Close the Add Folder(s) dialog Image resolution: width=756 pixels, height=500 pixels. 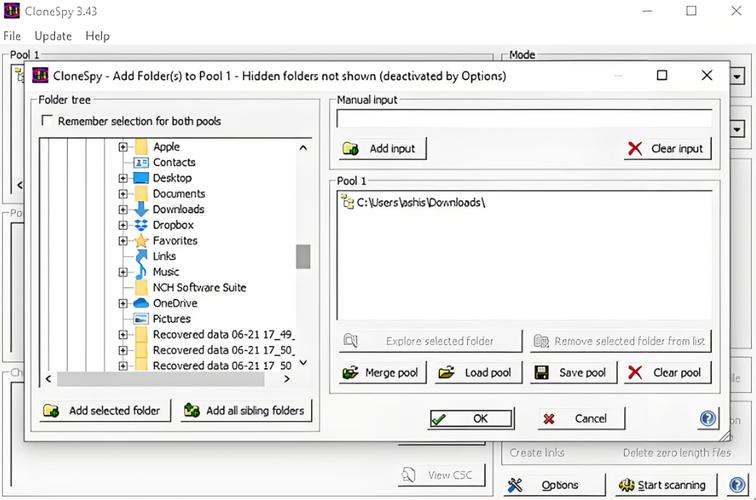(707, 75)
